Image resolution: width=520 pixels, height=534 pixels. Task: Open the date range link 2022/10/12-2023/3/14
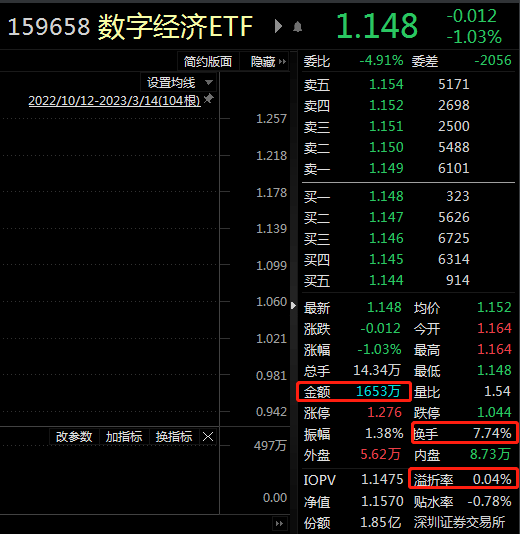click(114, 101)
